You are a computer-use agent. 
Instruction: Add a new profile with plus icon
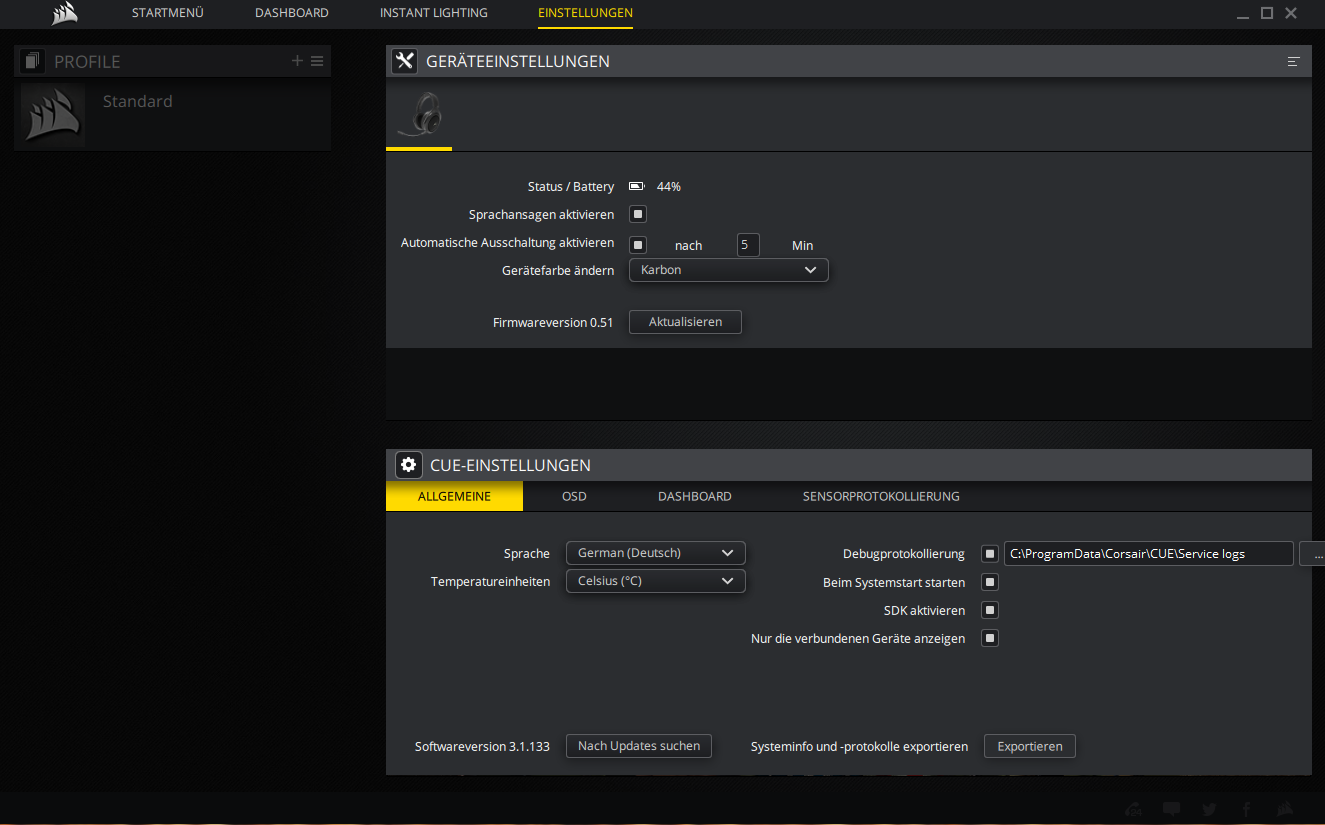pos(297,61)
